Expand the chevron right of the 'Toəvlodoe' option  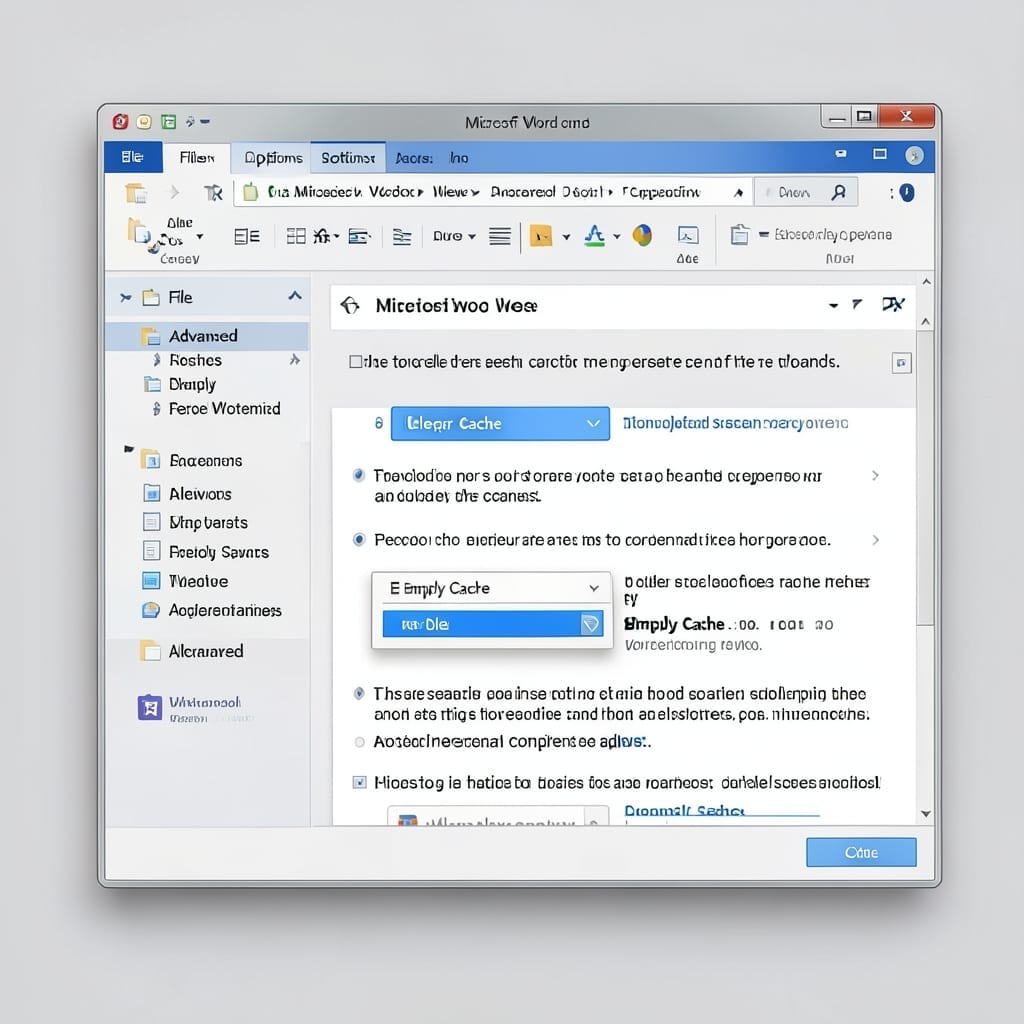pos(876,475)
